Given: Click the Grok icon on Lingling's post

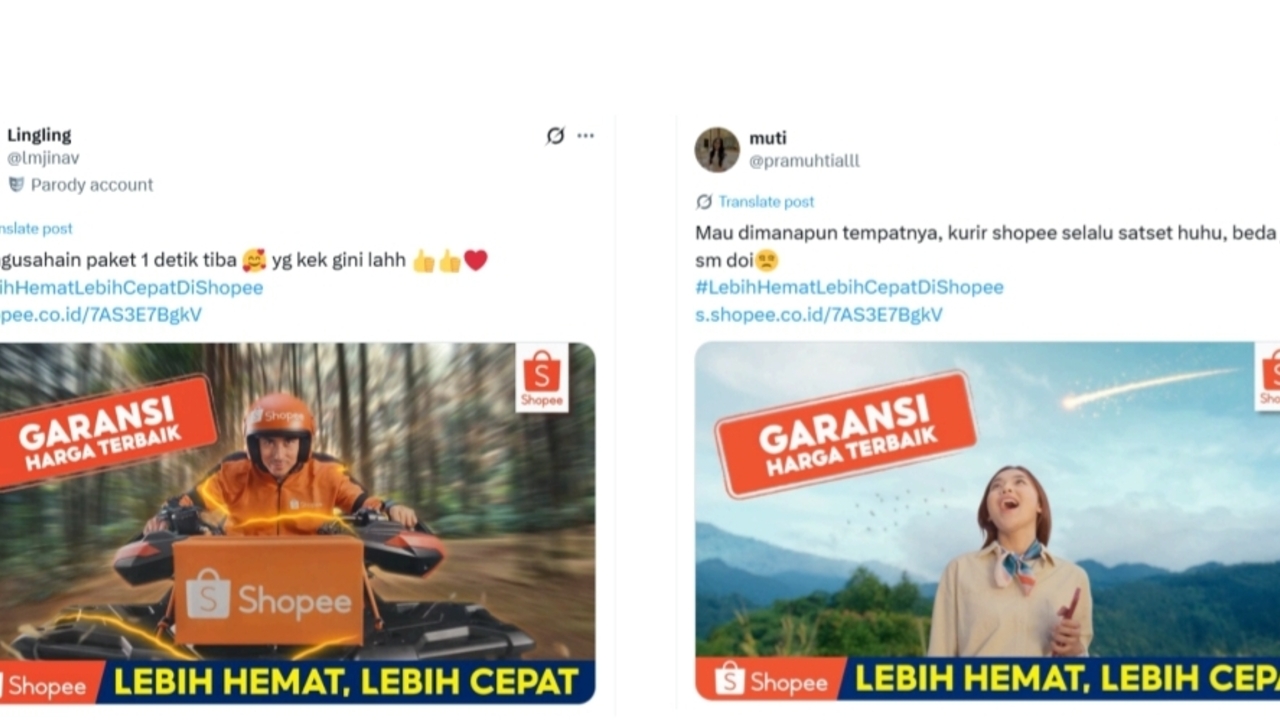Looking at the screenshot, I should (x=555, y=135).
